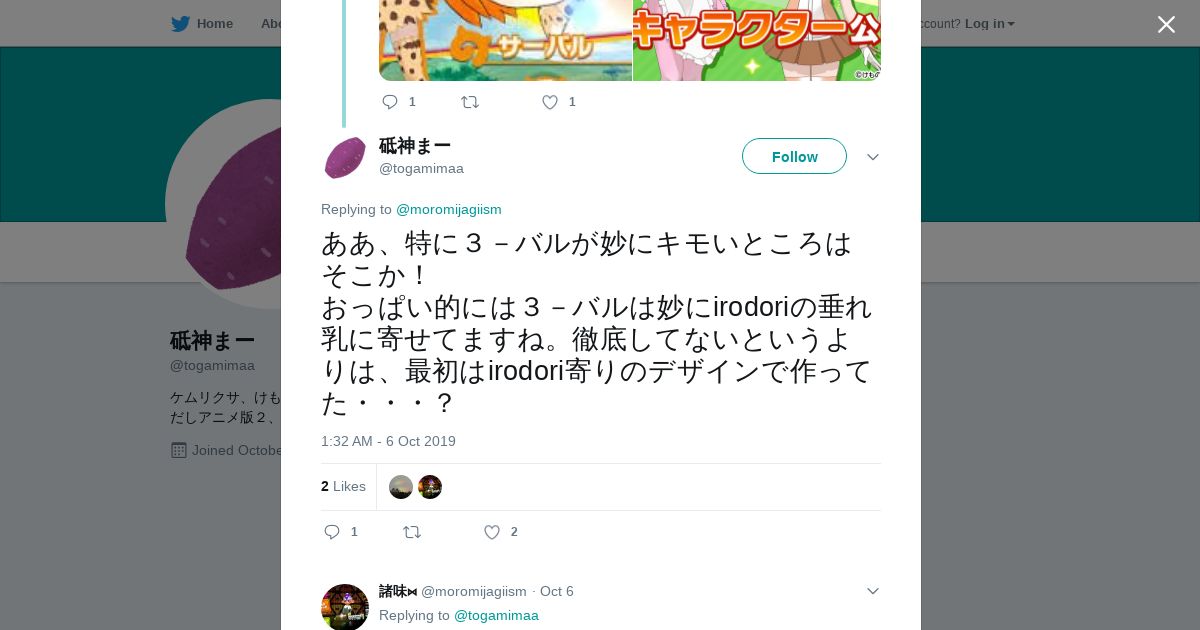Open @togamimaa link in reply below

coord(496,615)
